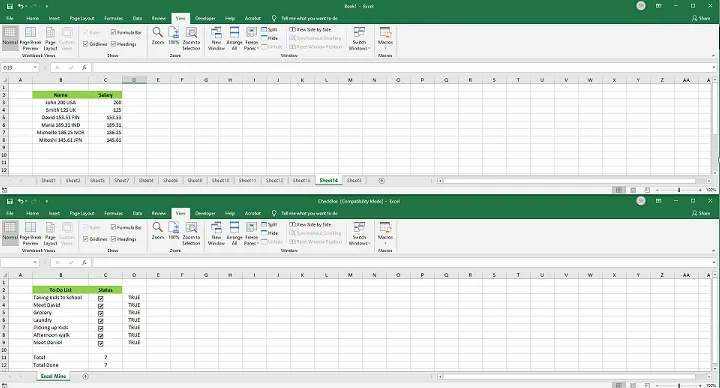Open Name Box dropdown in Book1 window
Screen dimensions: 720x388
(x=35, y=67)
